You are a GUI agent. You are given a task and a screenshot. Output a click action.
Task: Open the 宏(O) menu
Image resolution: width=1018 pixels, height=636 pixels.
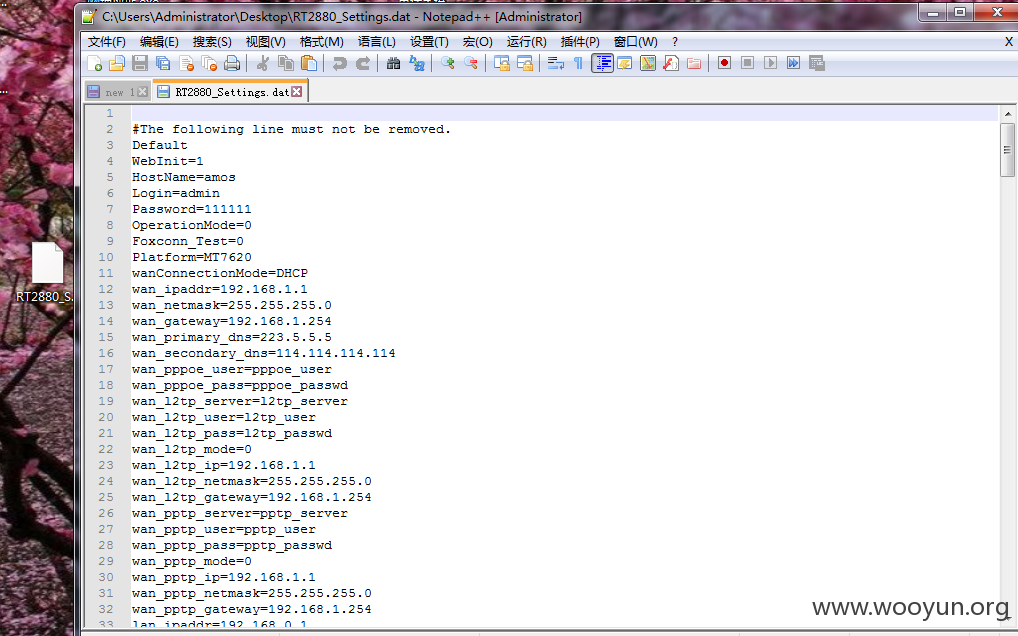[477, 42]
